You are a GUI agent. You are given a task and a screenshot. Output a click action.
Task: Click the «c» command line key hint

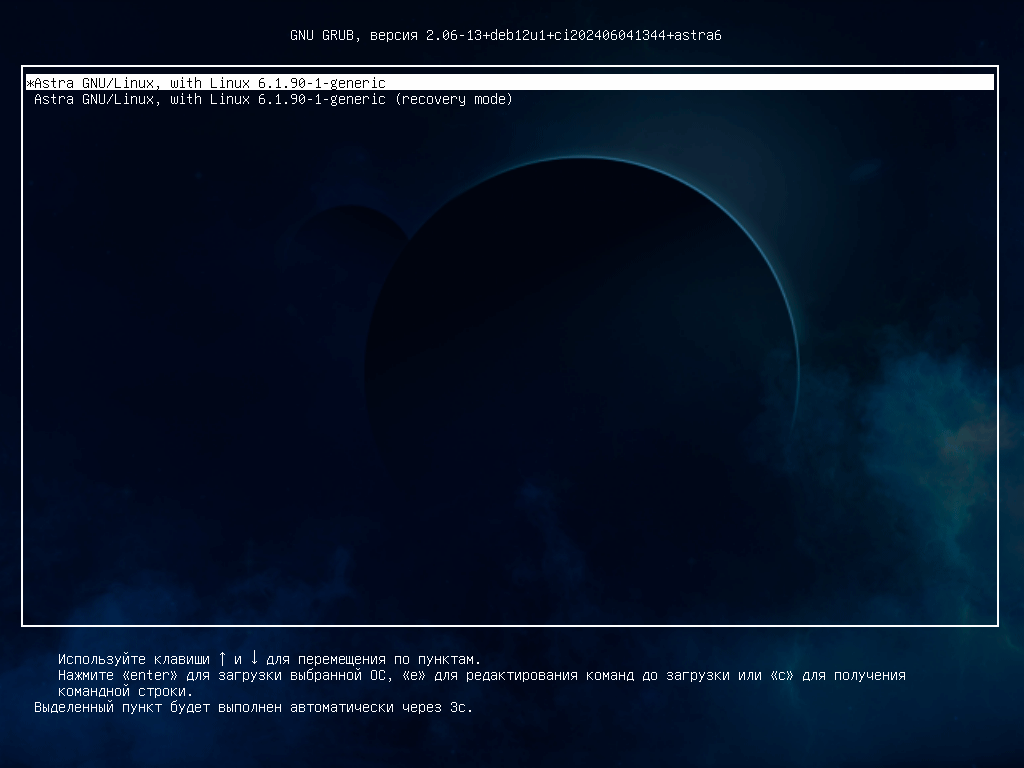(x=781, y=675)
